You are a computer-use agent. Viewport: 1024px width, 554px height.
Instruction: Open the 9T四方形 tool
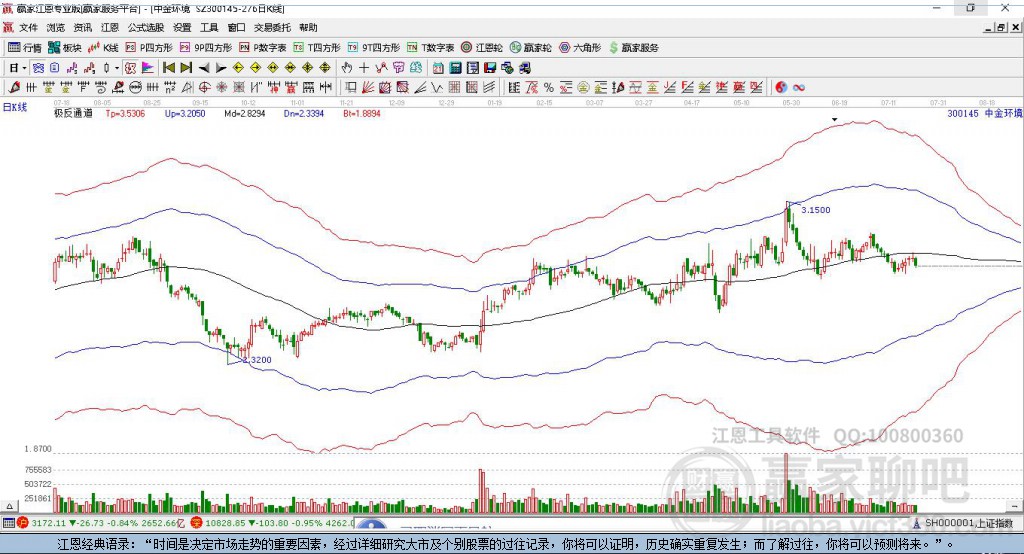pyautogui.click(x=374, y=48)
